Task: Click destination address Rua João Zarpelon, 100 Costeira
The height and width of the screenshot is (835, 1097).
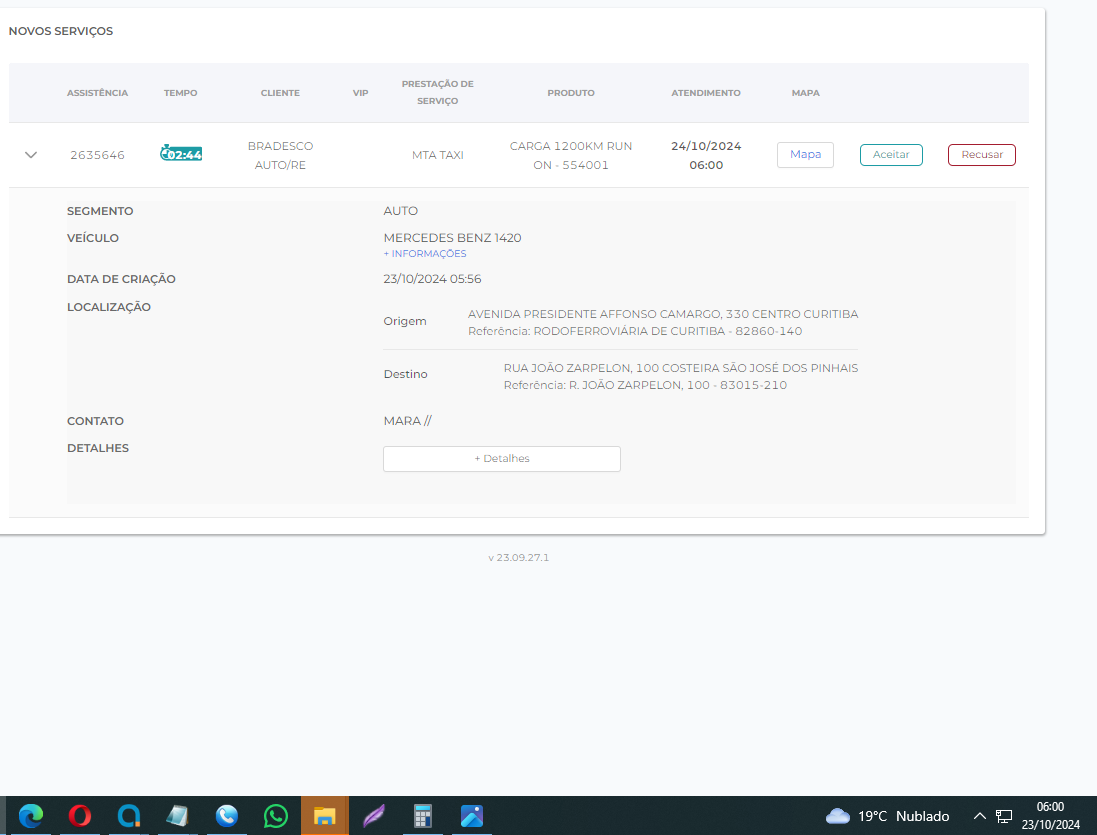Action: [681, 368]
